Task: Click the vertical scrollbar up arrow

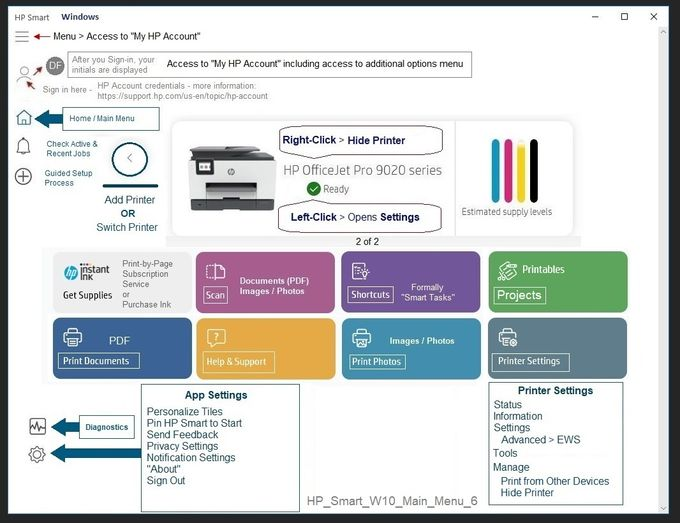Action: click(663, 32)
